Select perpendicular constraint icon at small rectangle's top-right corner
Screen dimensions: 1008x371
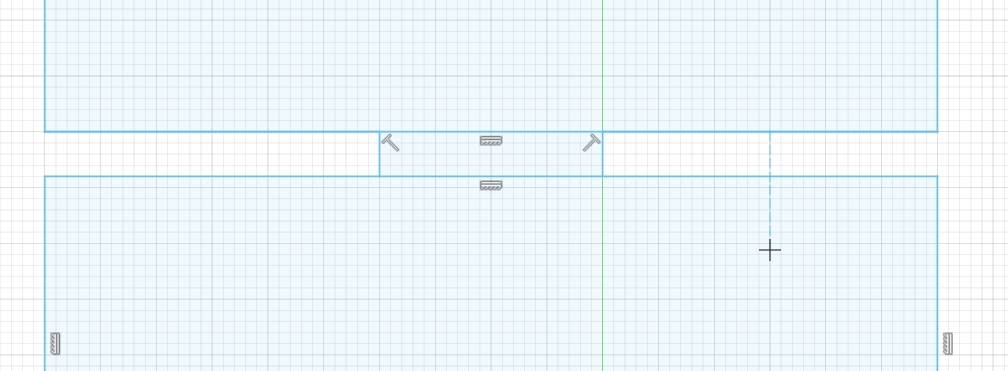(x=591, y=143)
